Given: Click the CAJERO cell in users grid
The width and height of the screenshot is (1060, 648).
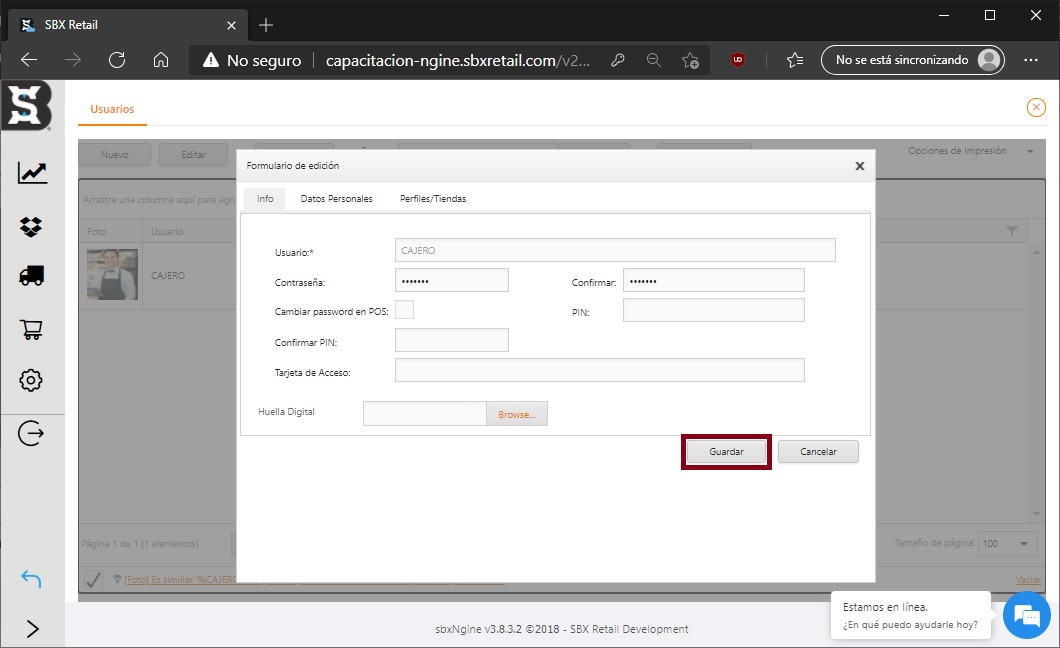Looking at the screenshot, I should tap(189, 276).
